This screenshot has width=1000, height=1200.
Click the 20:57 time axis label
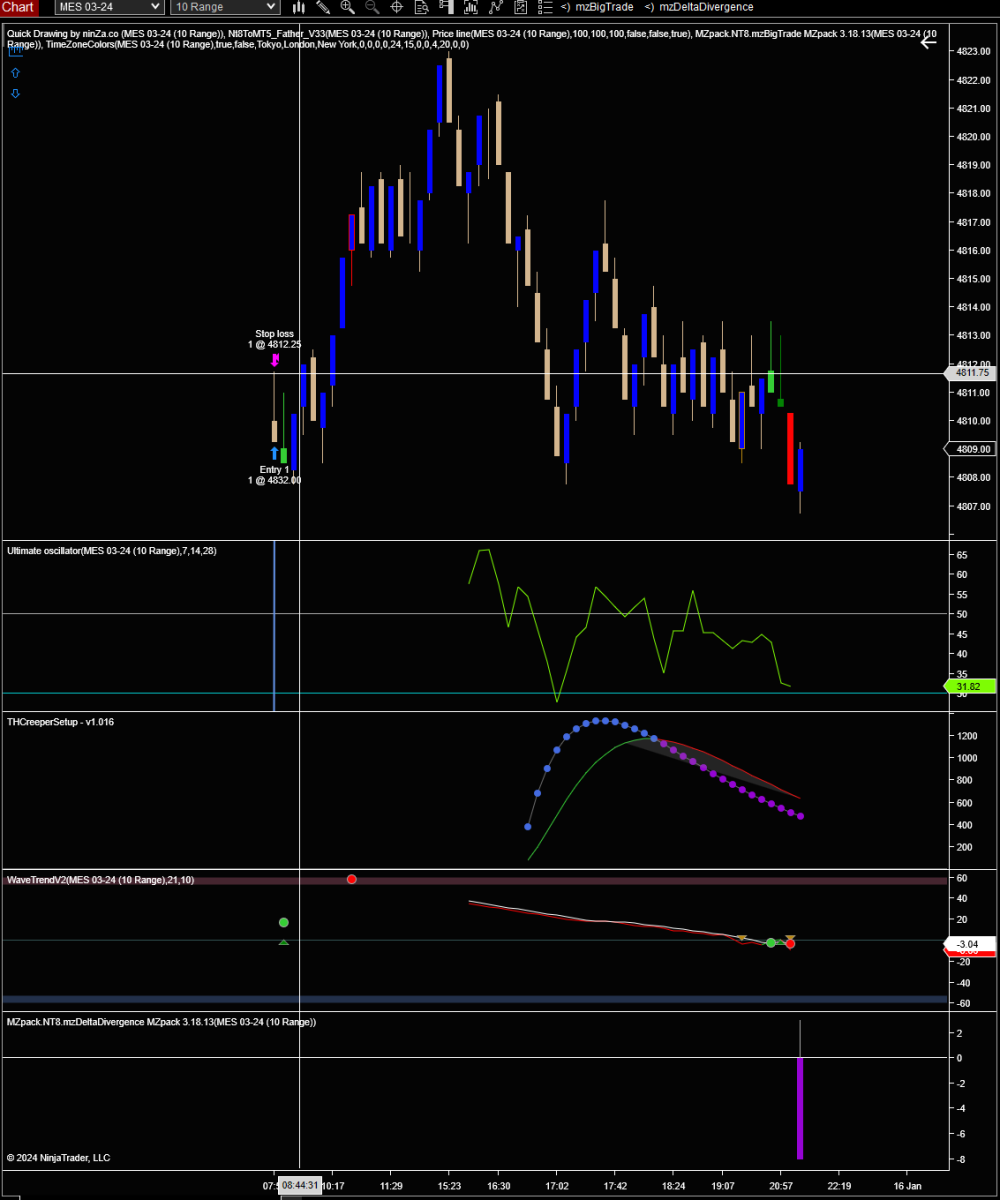pyautogui.click(x=781, y=1185)
